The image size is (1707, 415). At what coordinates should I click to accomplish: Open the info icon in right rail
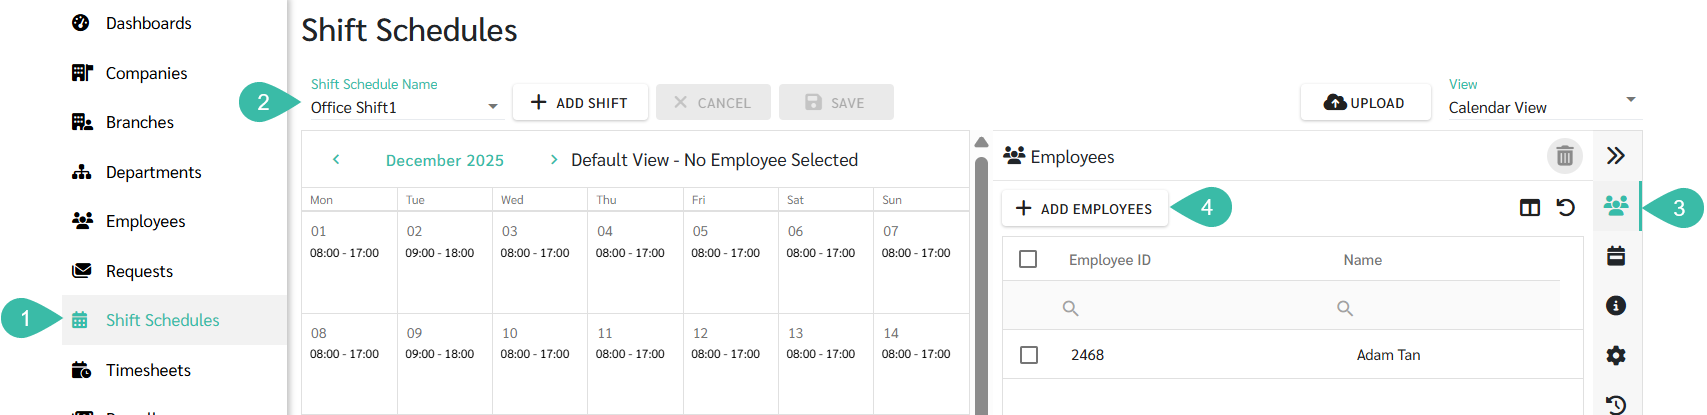pyautogui.click(x=1616, y=306)
